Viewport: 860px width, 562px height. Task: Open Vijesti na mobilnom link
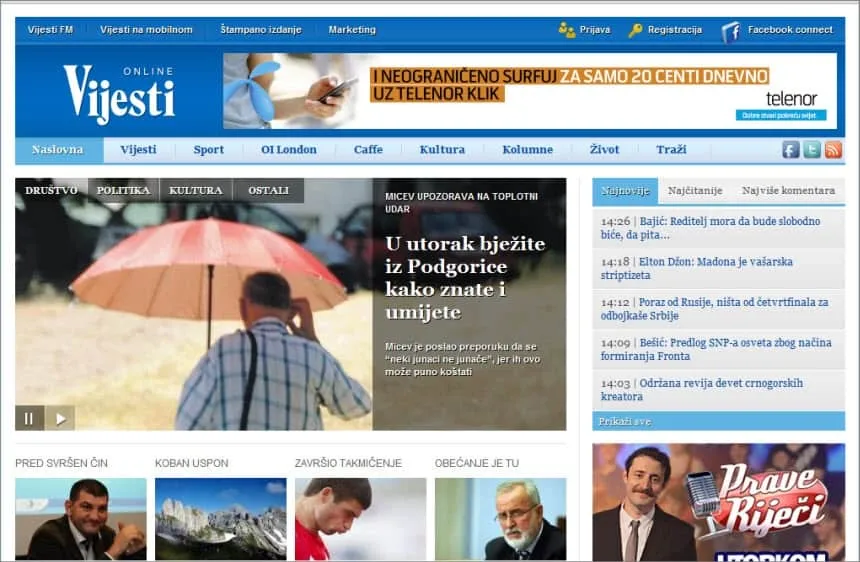[x=146, y=30]
